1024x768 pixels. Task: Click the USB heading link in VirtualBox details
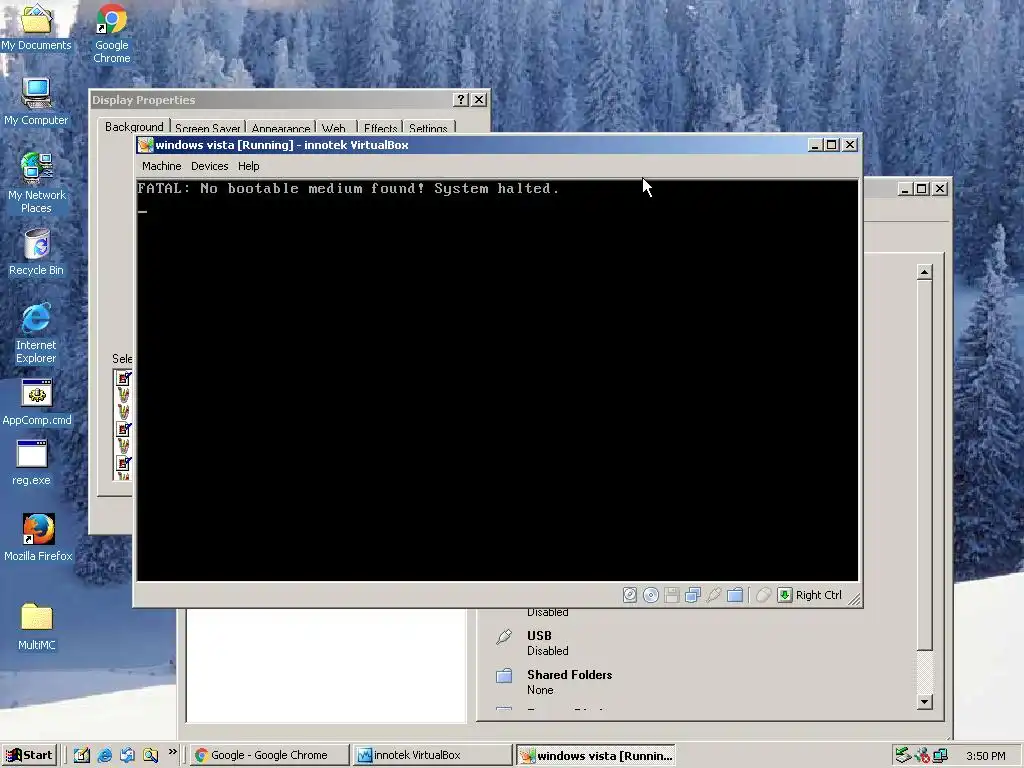point(539,635)
